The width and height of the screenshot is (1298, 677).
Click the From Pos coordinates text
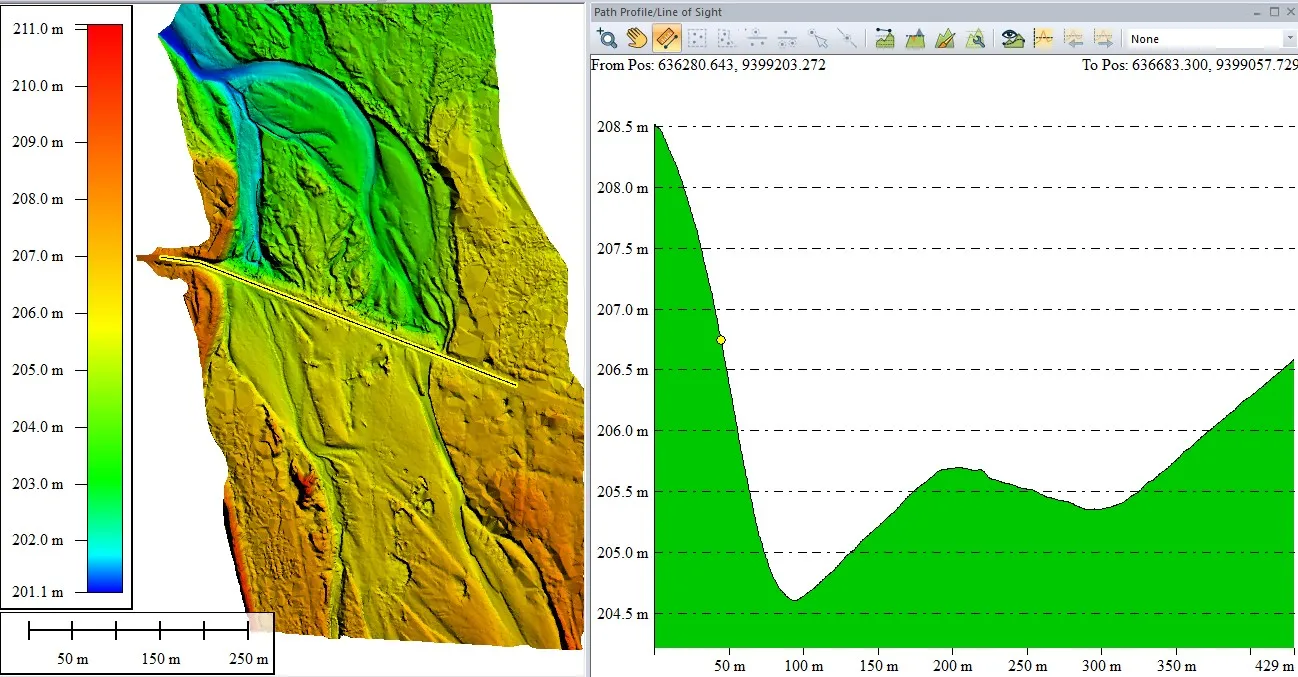(x=709, y=65)
